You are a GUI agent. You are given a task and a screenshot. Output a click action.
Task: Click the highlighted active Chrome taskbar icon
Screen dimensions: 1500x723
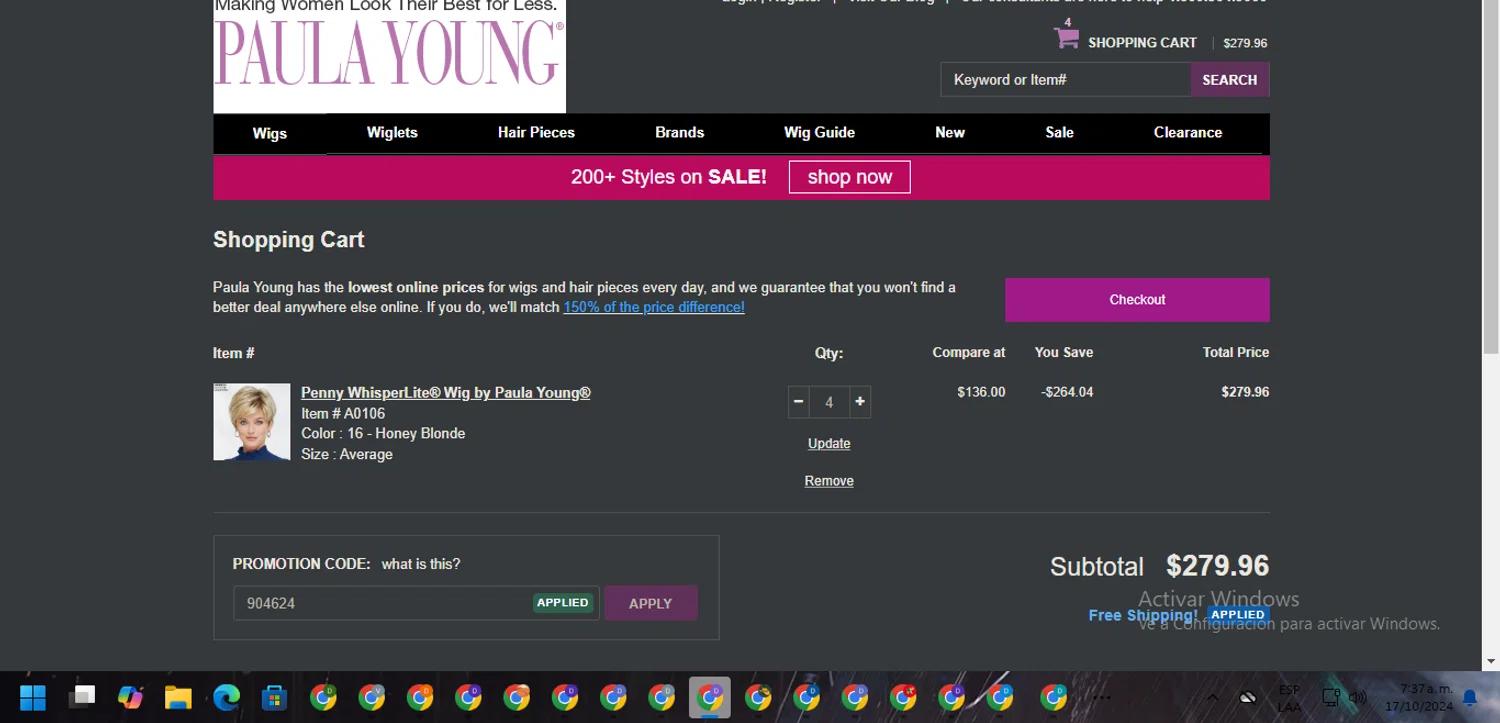[x=710, y=697]
